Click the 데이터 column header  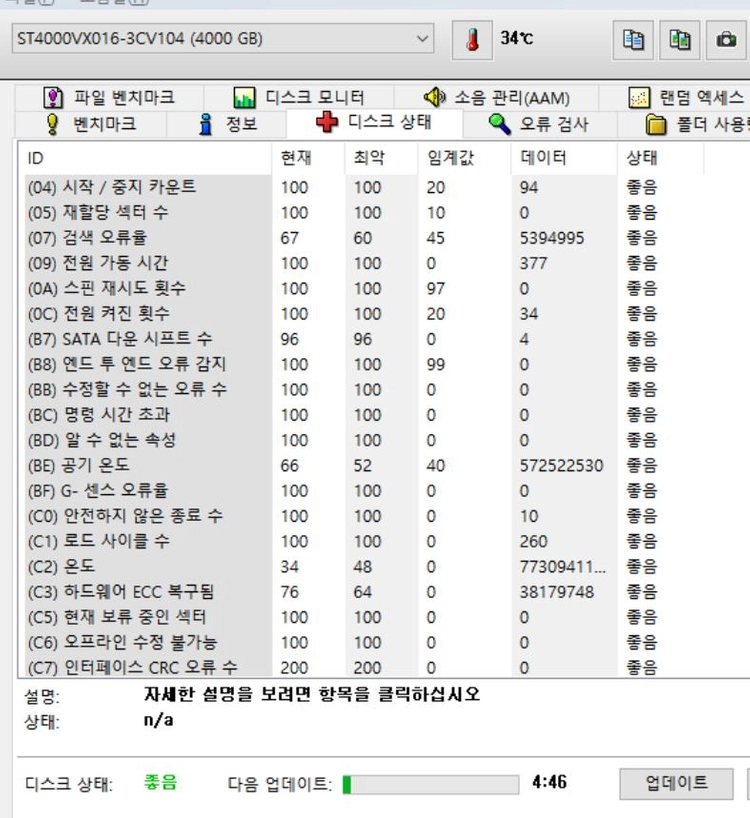(x=564, y=158)
